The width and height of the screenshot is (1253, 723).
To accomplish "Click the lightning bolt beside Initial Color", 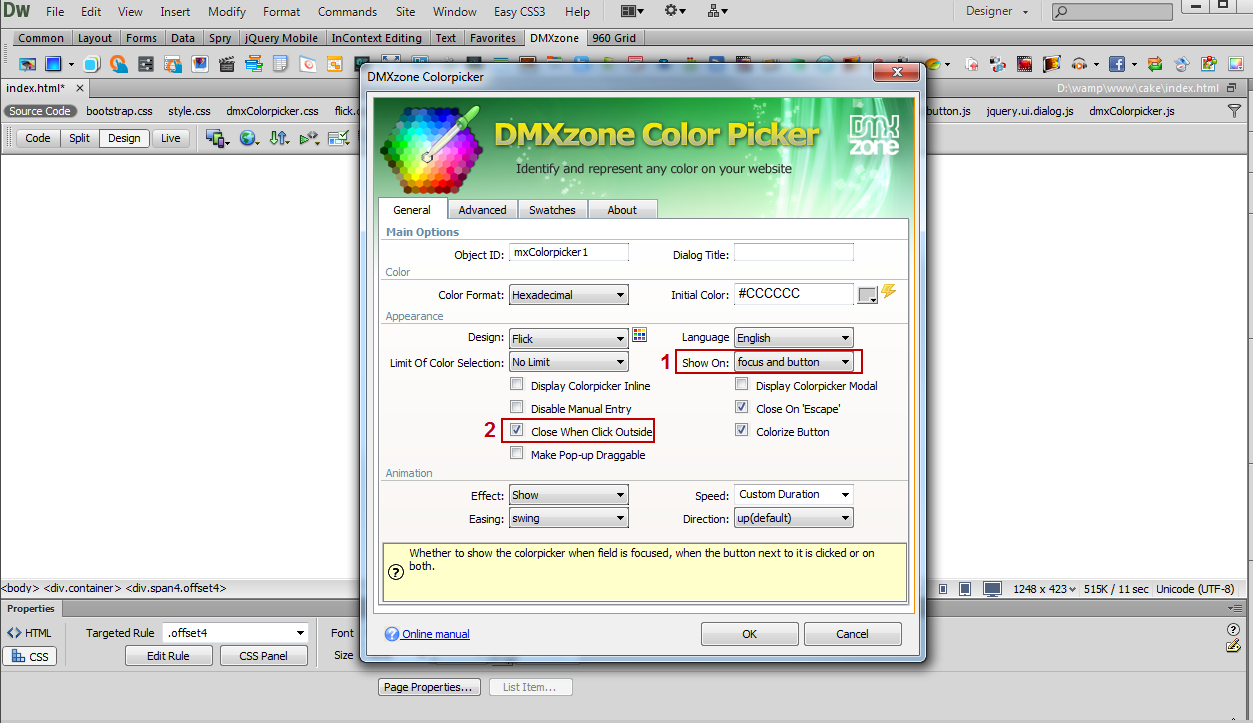I will [x=889, y=292].
